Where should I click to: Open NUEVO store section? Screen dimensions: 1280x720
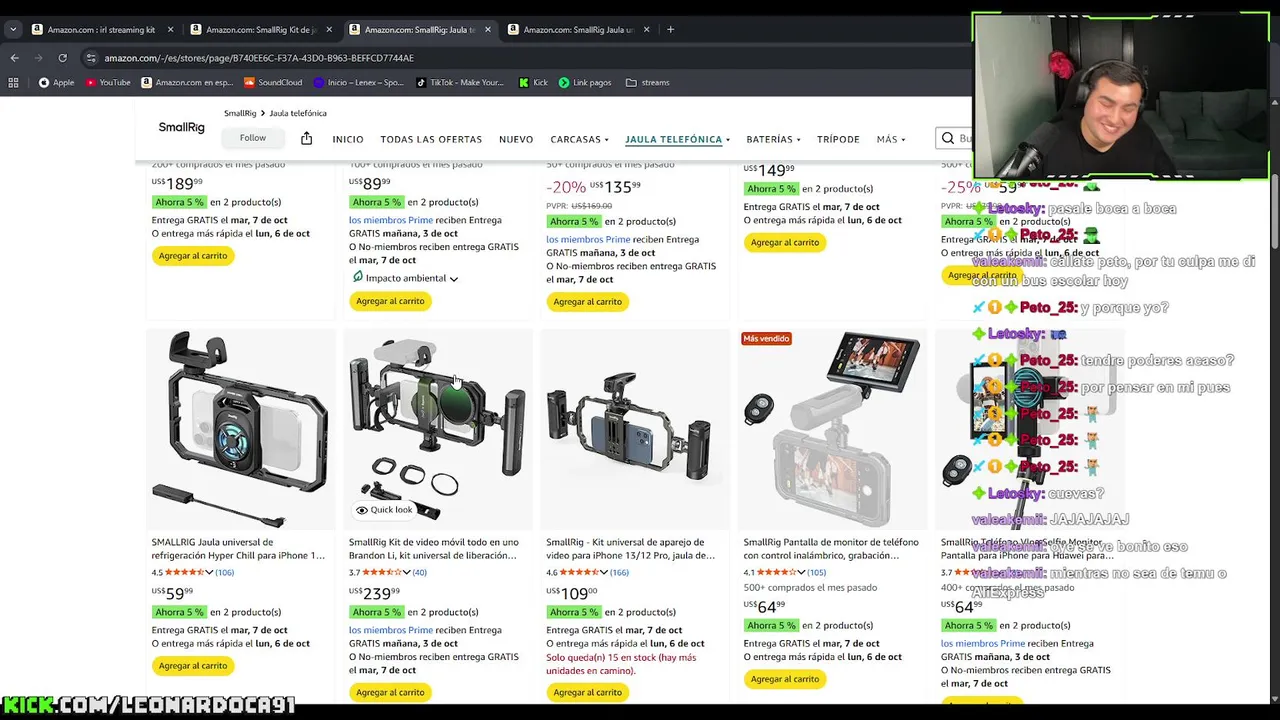516,139
